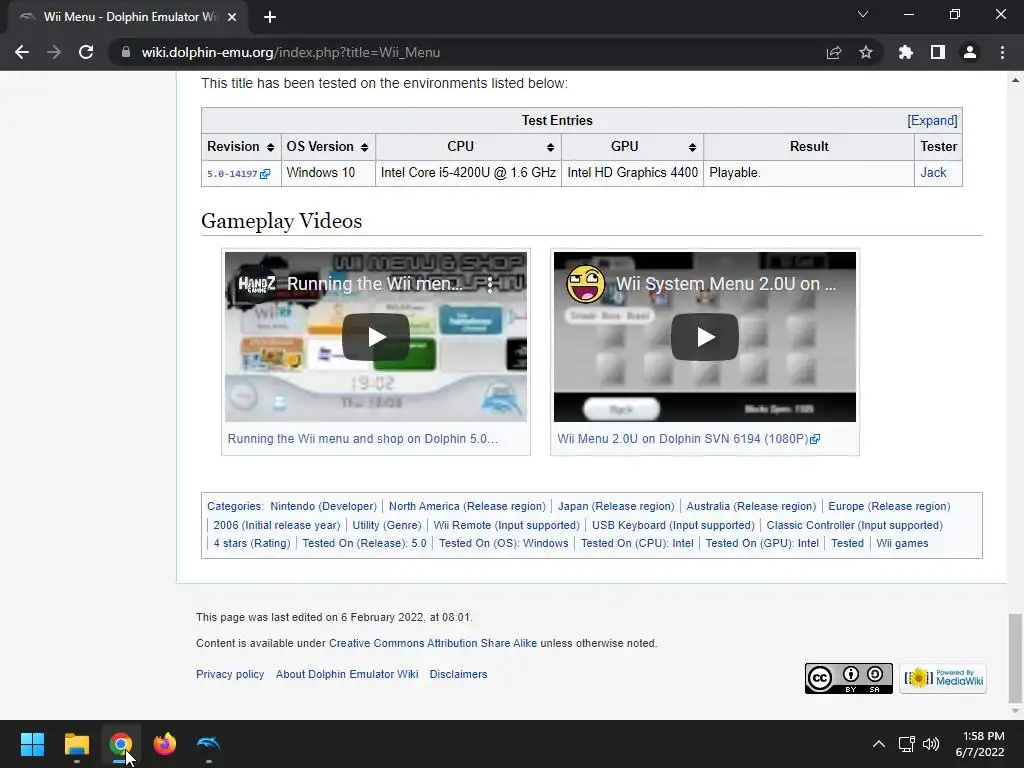Open a new browser tab
Screen dimensions: 1024x768
tap(270, 17)
